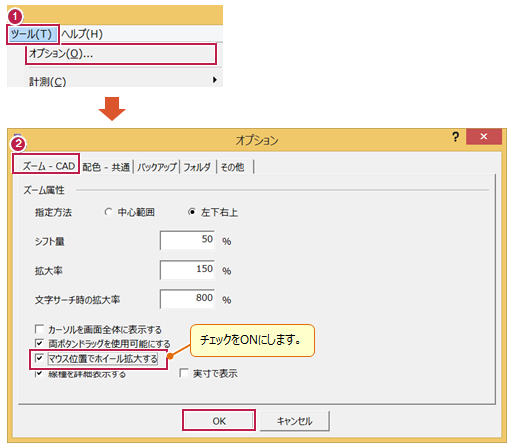The height and width of the screenshot is (447, 512).
Task: Switch to the ズーム - CAD tab
Action: [46, 166]
